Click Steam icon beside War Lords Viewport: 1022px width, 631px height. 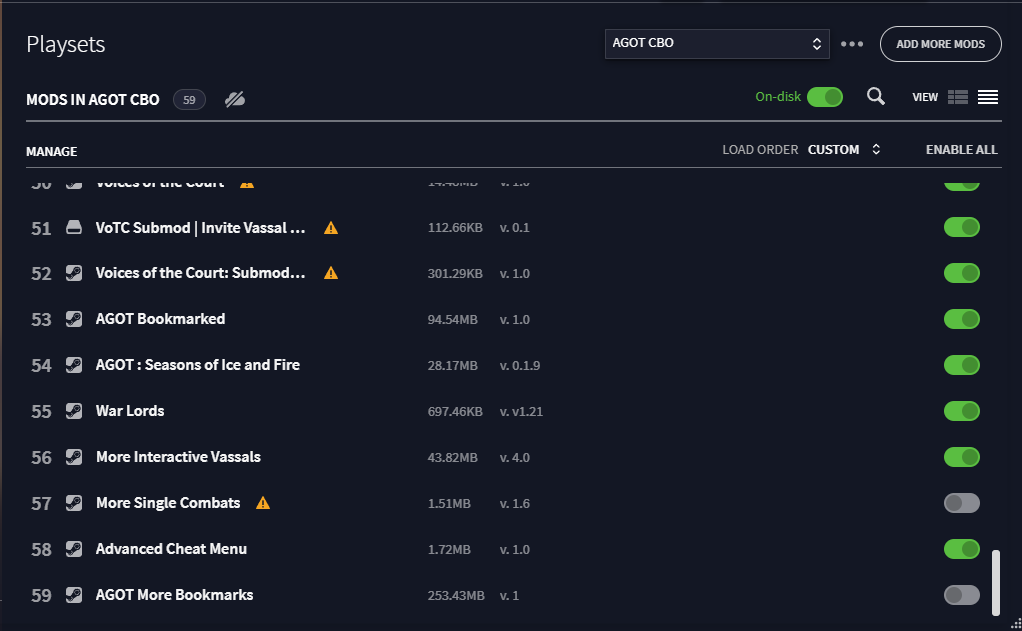(x=74, y=411)
